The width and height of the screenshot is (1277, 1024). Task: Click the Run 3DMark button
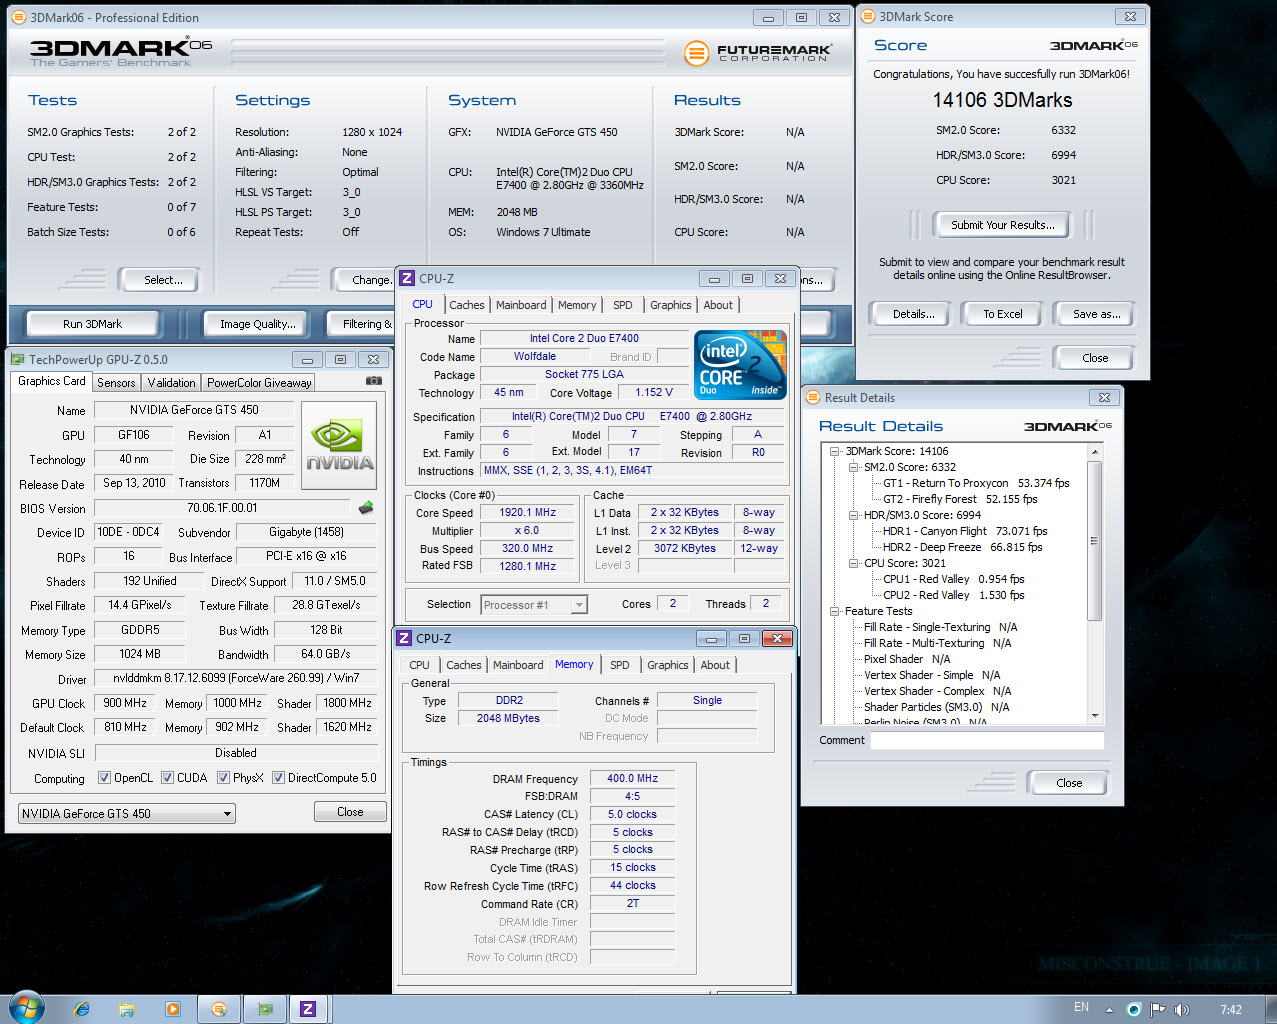tap(92, 324)
